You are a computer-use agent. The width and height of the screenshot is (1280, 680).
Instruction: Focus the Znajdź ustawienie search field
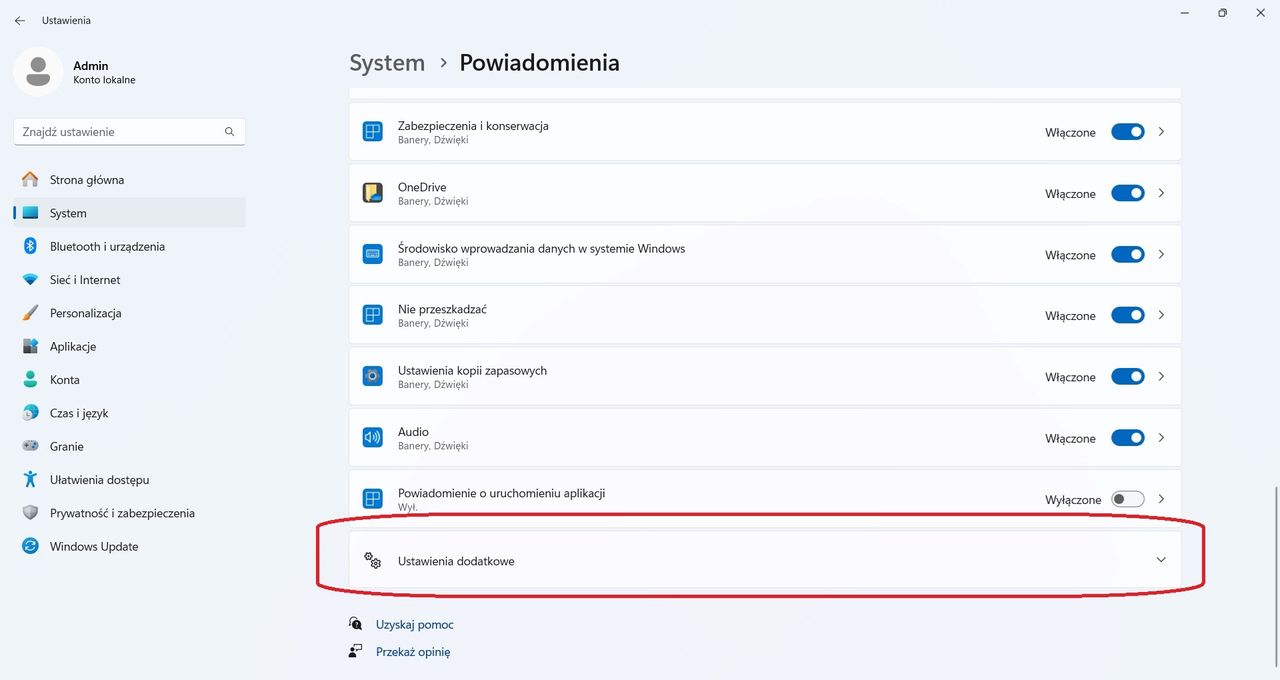[118, 132]
